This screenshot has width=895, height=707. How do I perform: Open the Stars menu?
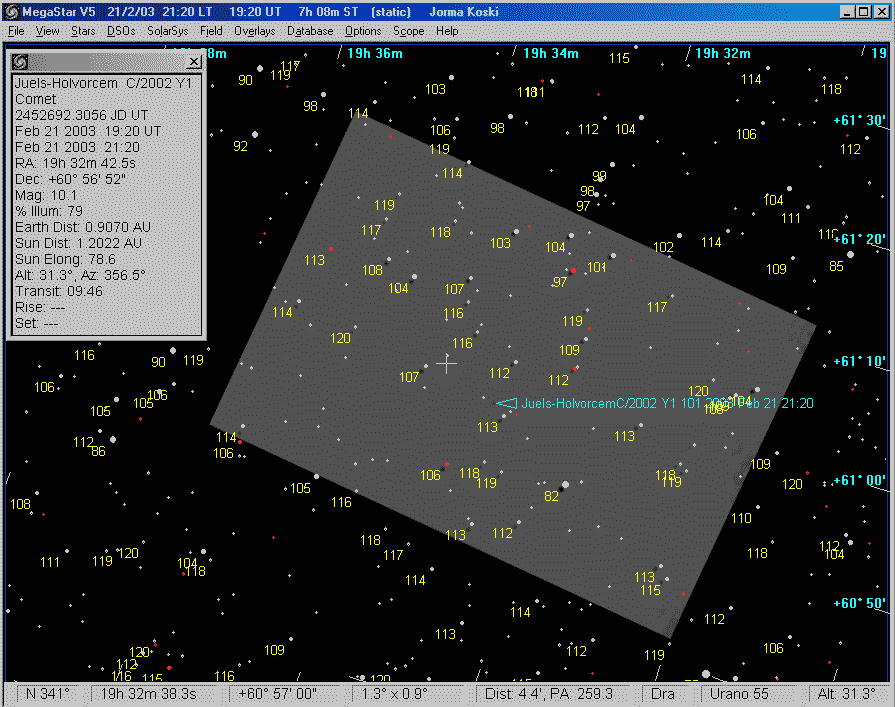pyautogui.click(x=82, y=31)
